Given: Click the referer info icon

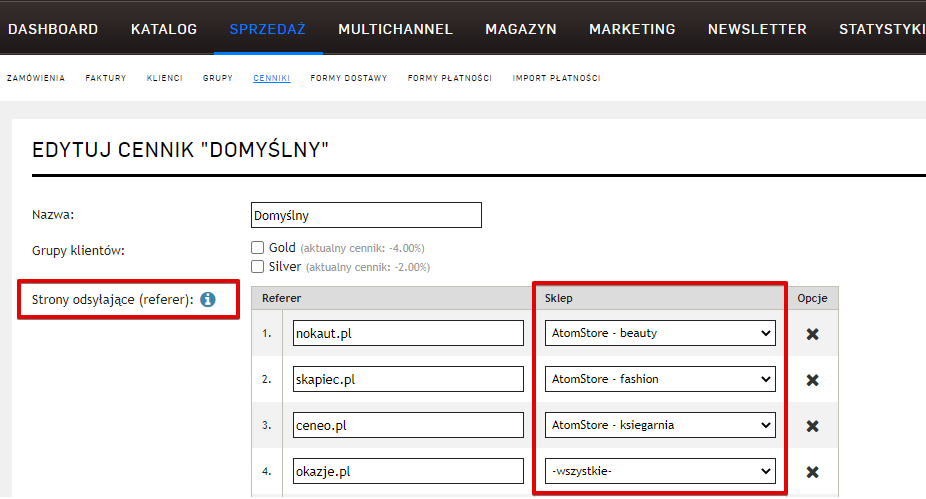Looking at the screenshot, I should 208,299.
